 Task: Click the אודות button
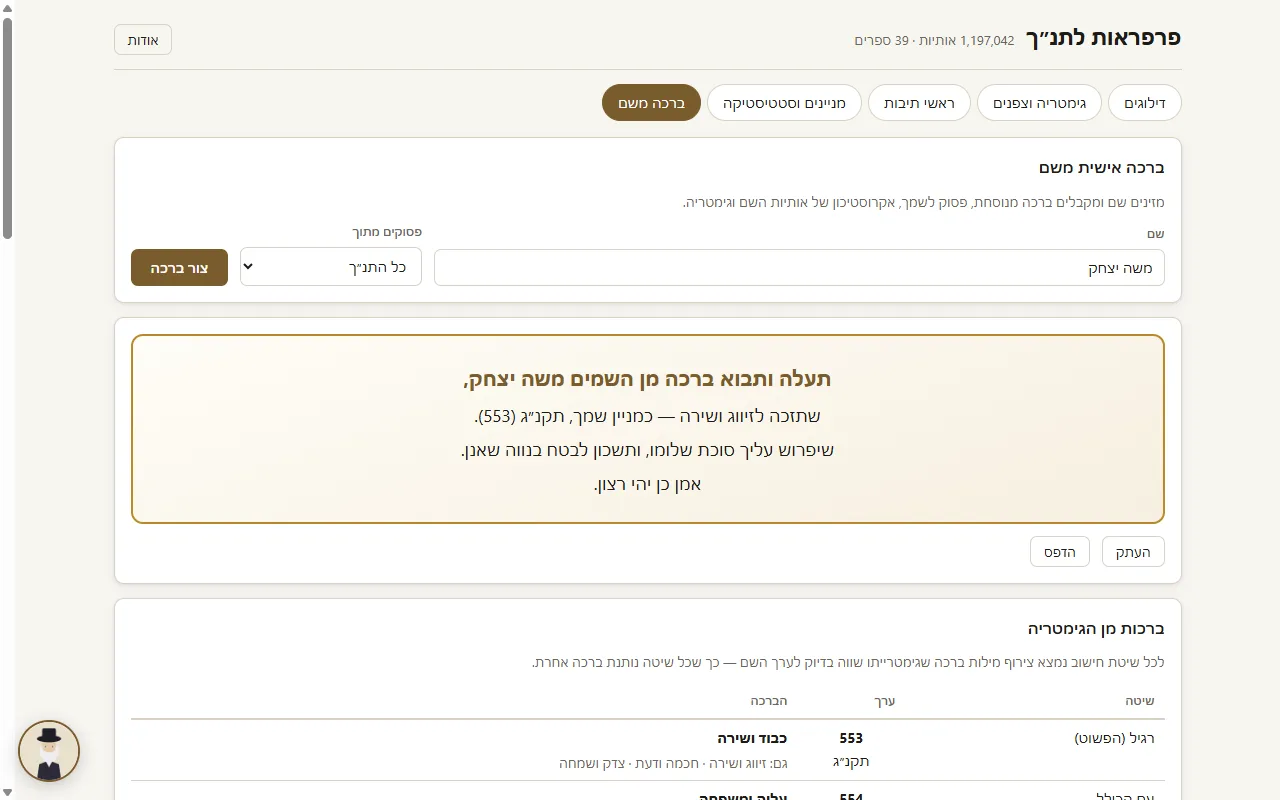[143, 40]
